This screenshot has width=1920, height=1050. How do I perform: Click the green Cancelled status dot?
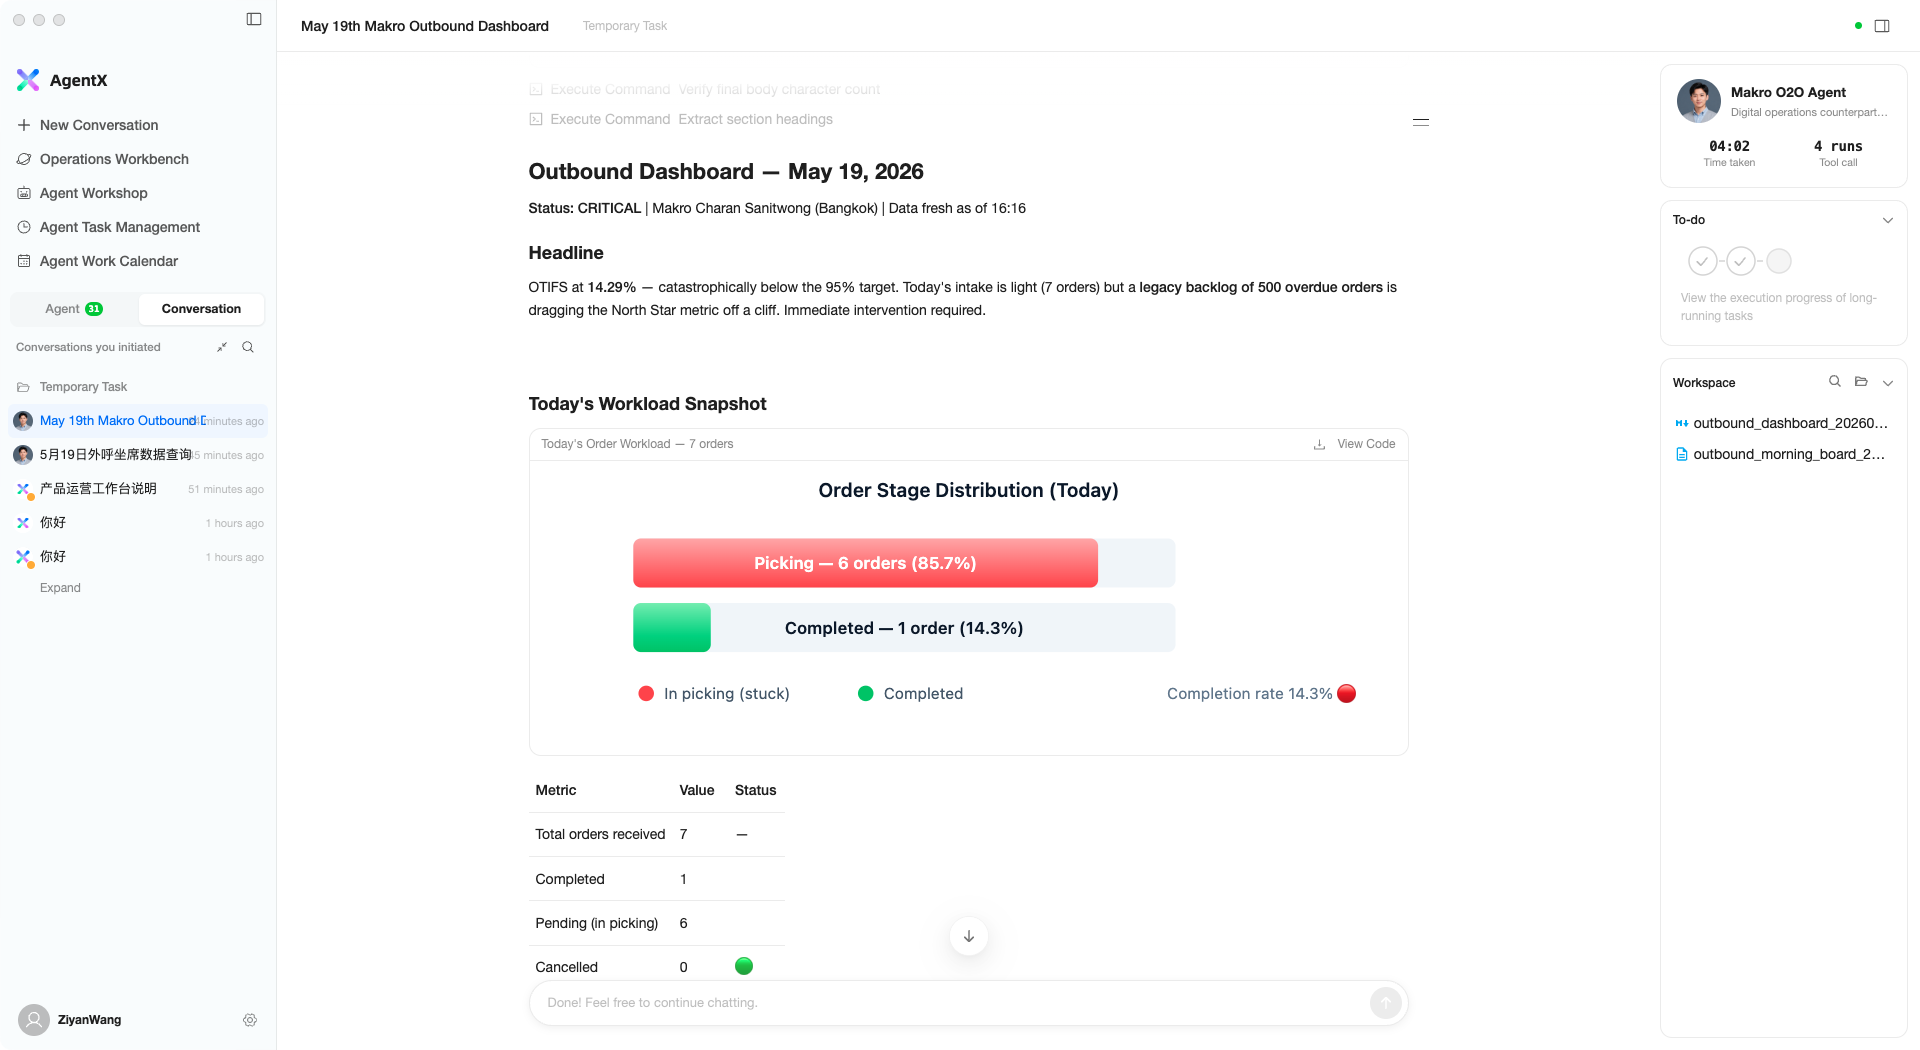[x=744, y=966]
